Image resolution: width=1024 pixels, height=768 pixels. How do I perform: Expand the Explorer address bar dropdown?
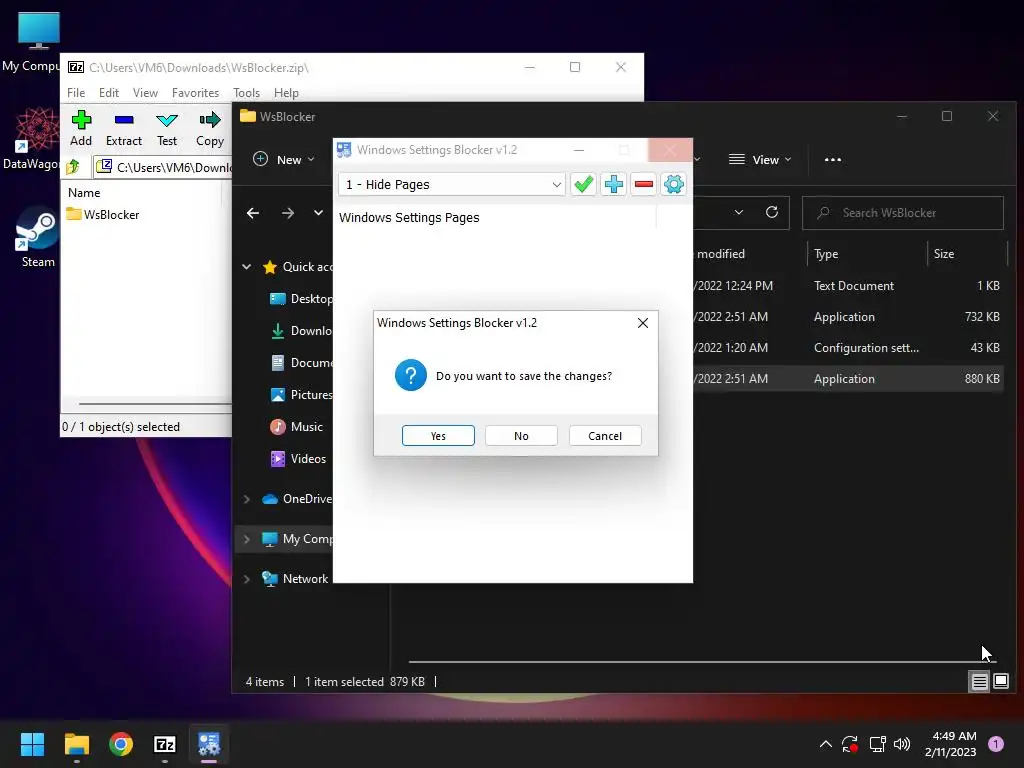pos(739,212)
